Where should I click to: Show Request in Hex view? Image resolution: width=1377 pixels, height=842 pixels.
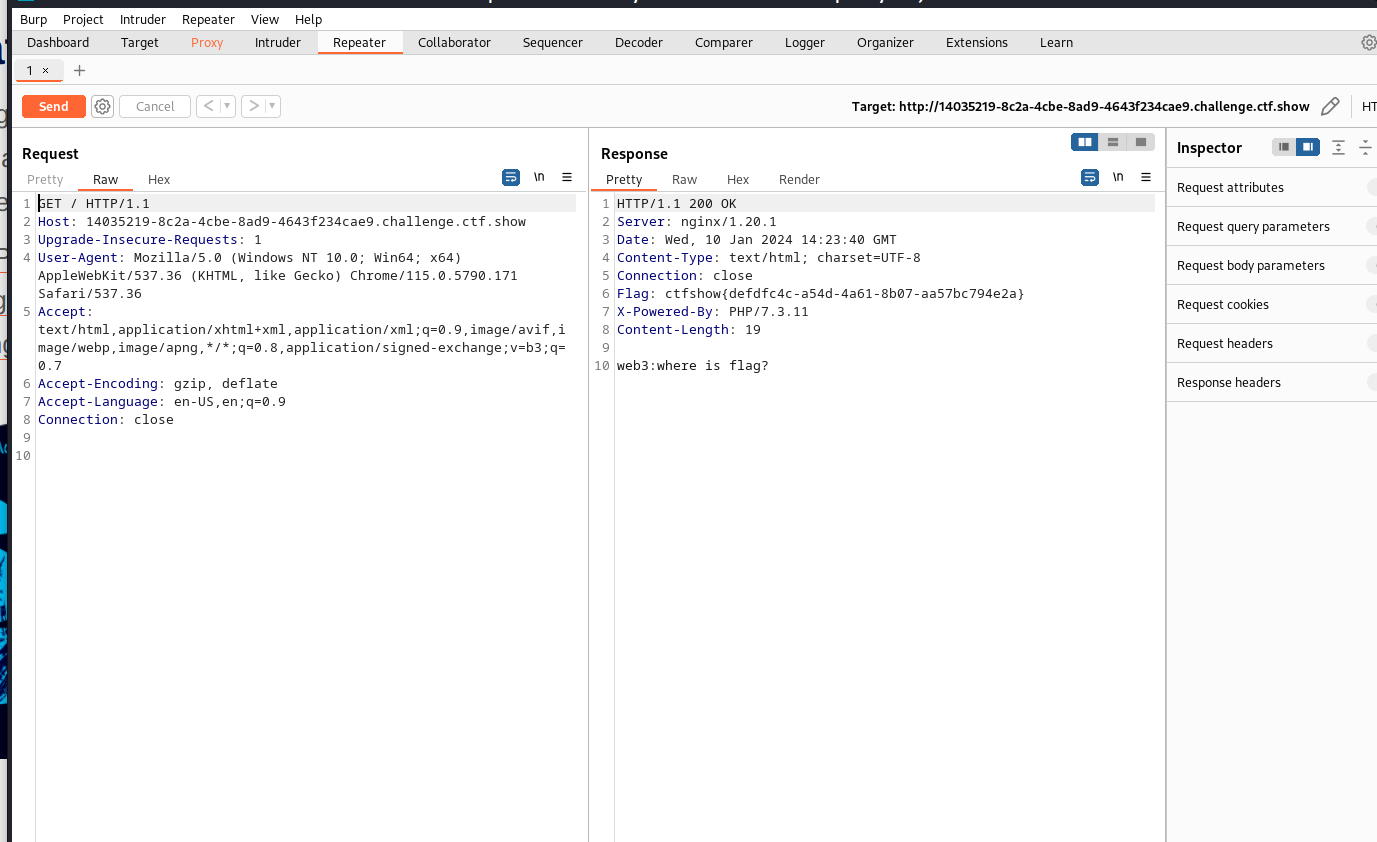pyautogui.click(x=159, y=179)
